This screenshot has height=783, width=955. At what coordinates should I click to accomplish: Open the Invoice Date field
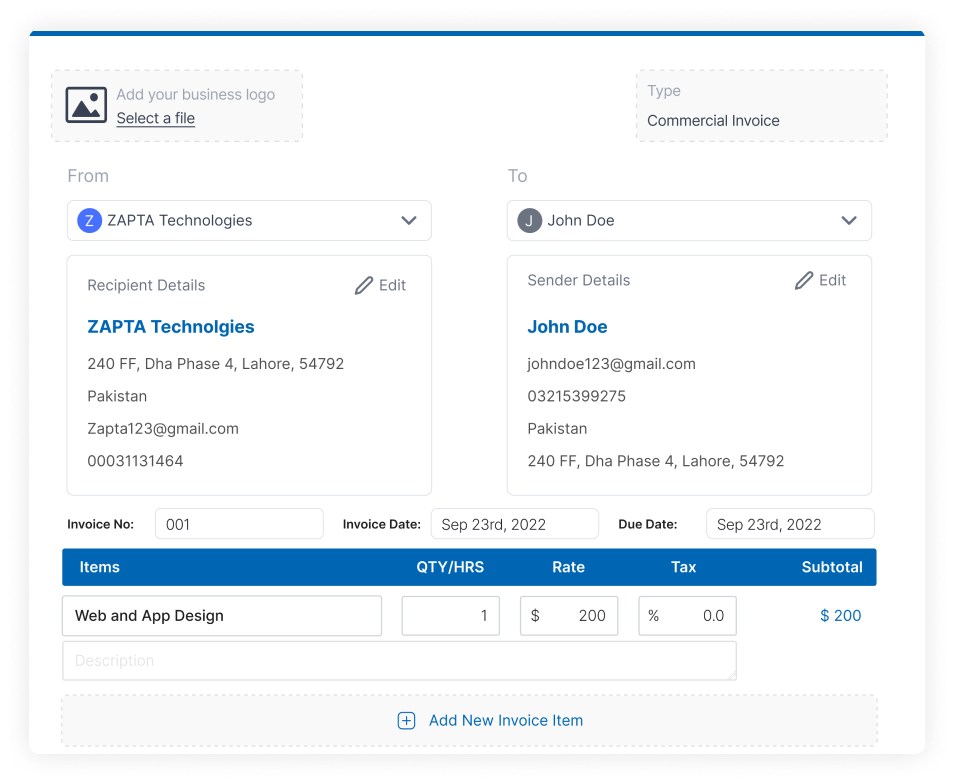(514, 524)
